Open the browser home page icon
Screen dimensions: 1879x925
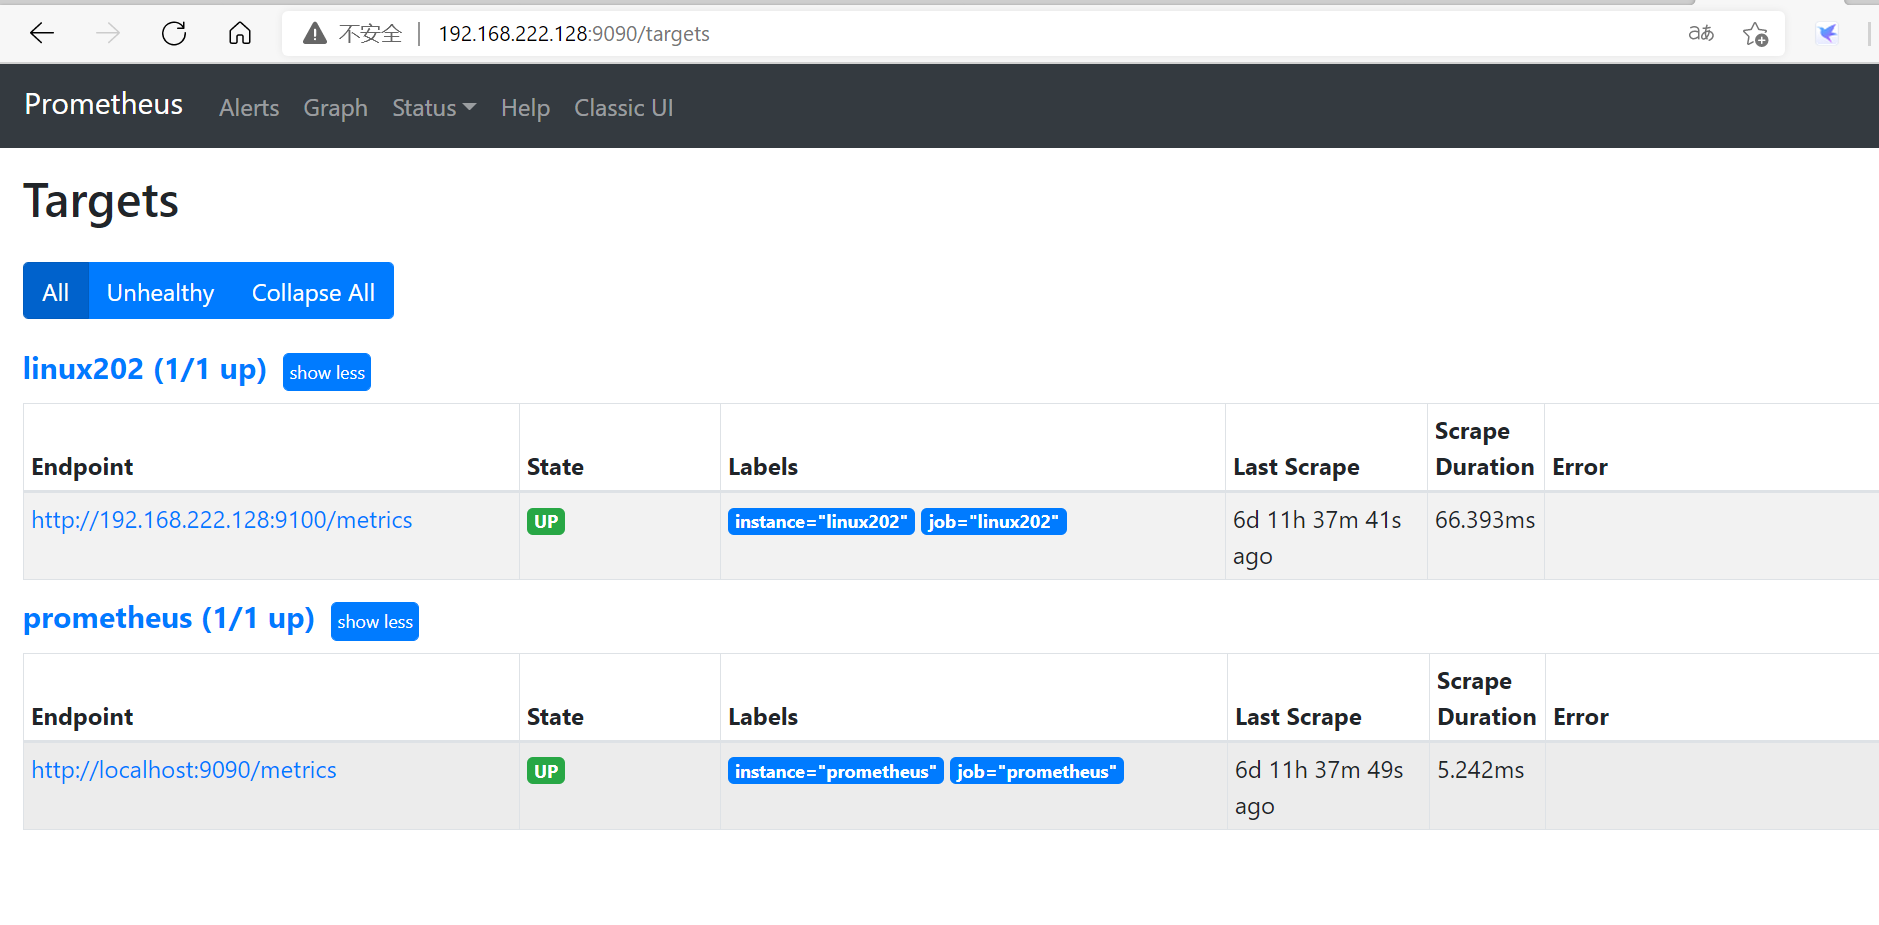[x=240, y=34]
